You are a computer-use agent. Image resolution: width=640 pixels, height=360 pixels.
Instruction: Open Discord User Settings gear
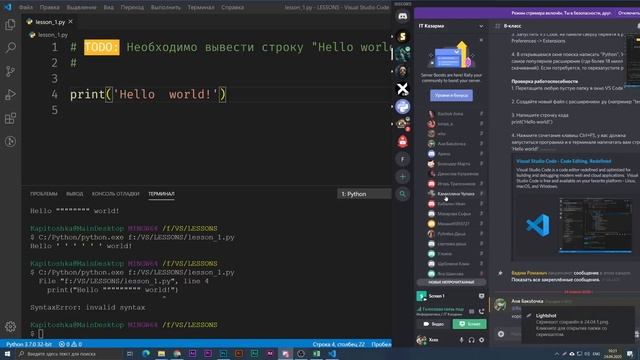coord(482,340)
